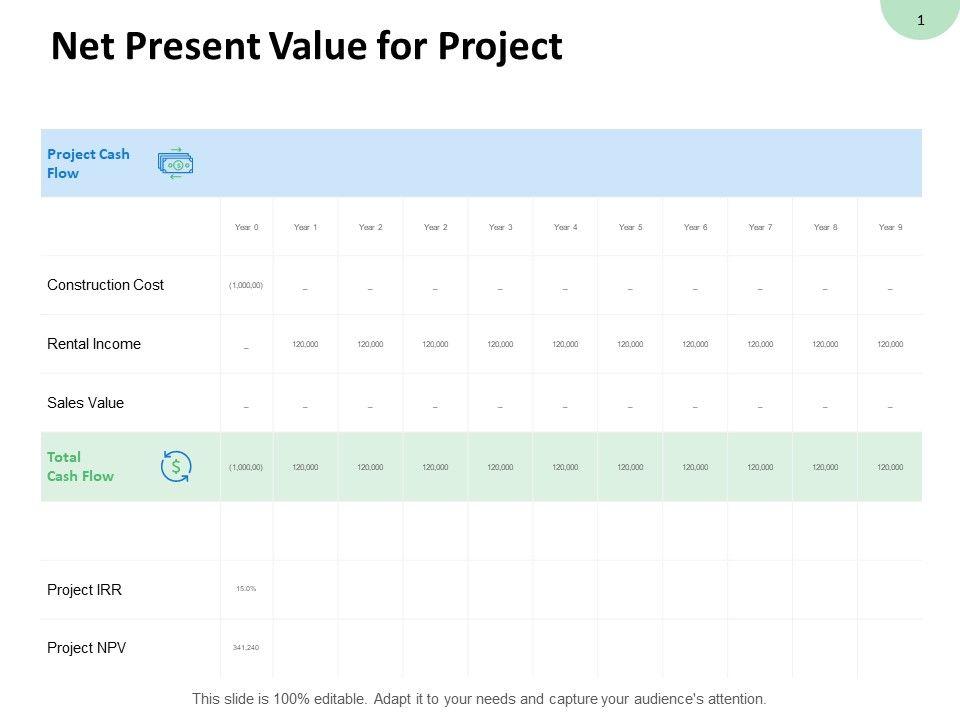Click the editable slide footer note
The width and height of the screenshot is (960, 720).
point(479,699)
